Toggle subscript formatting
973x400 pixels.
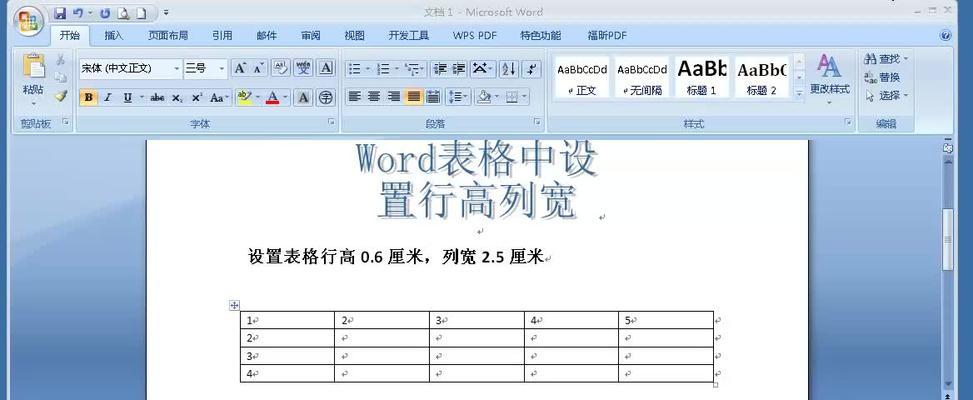click(177, 97)
